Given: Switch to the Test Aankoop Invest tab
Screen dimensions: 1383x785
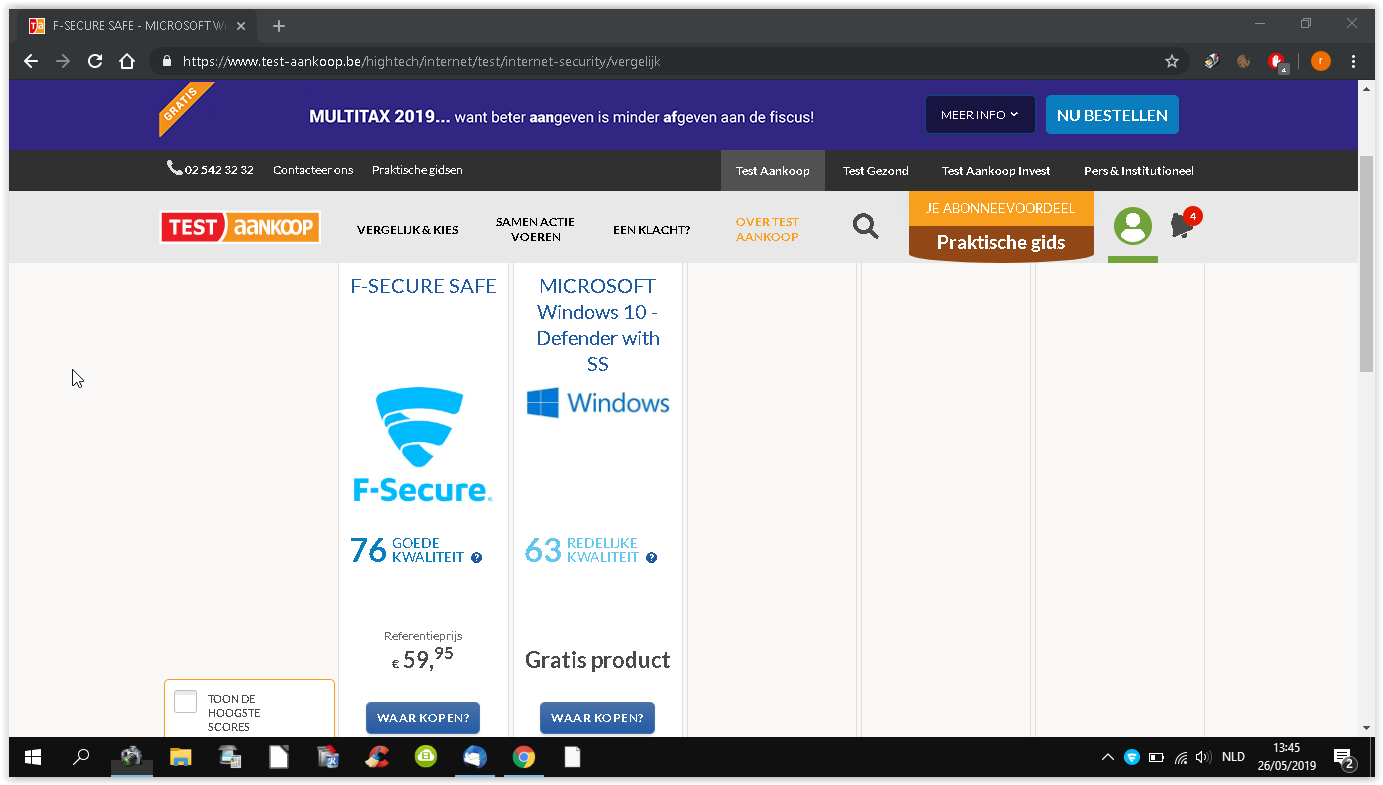Looking at the screenshot, I should [x=996, y=170].
